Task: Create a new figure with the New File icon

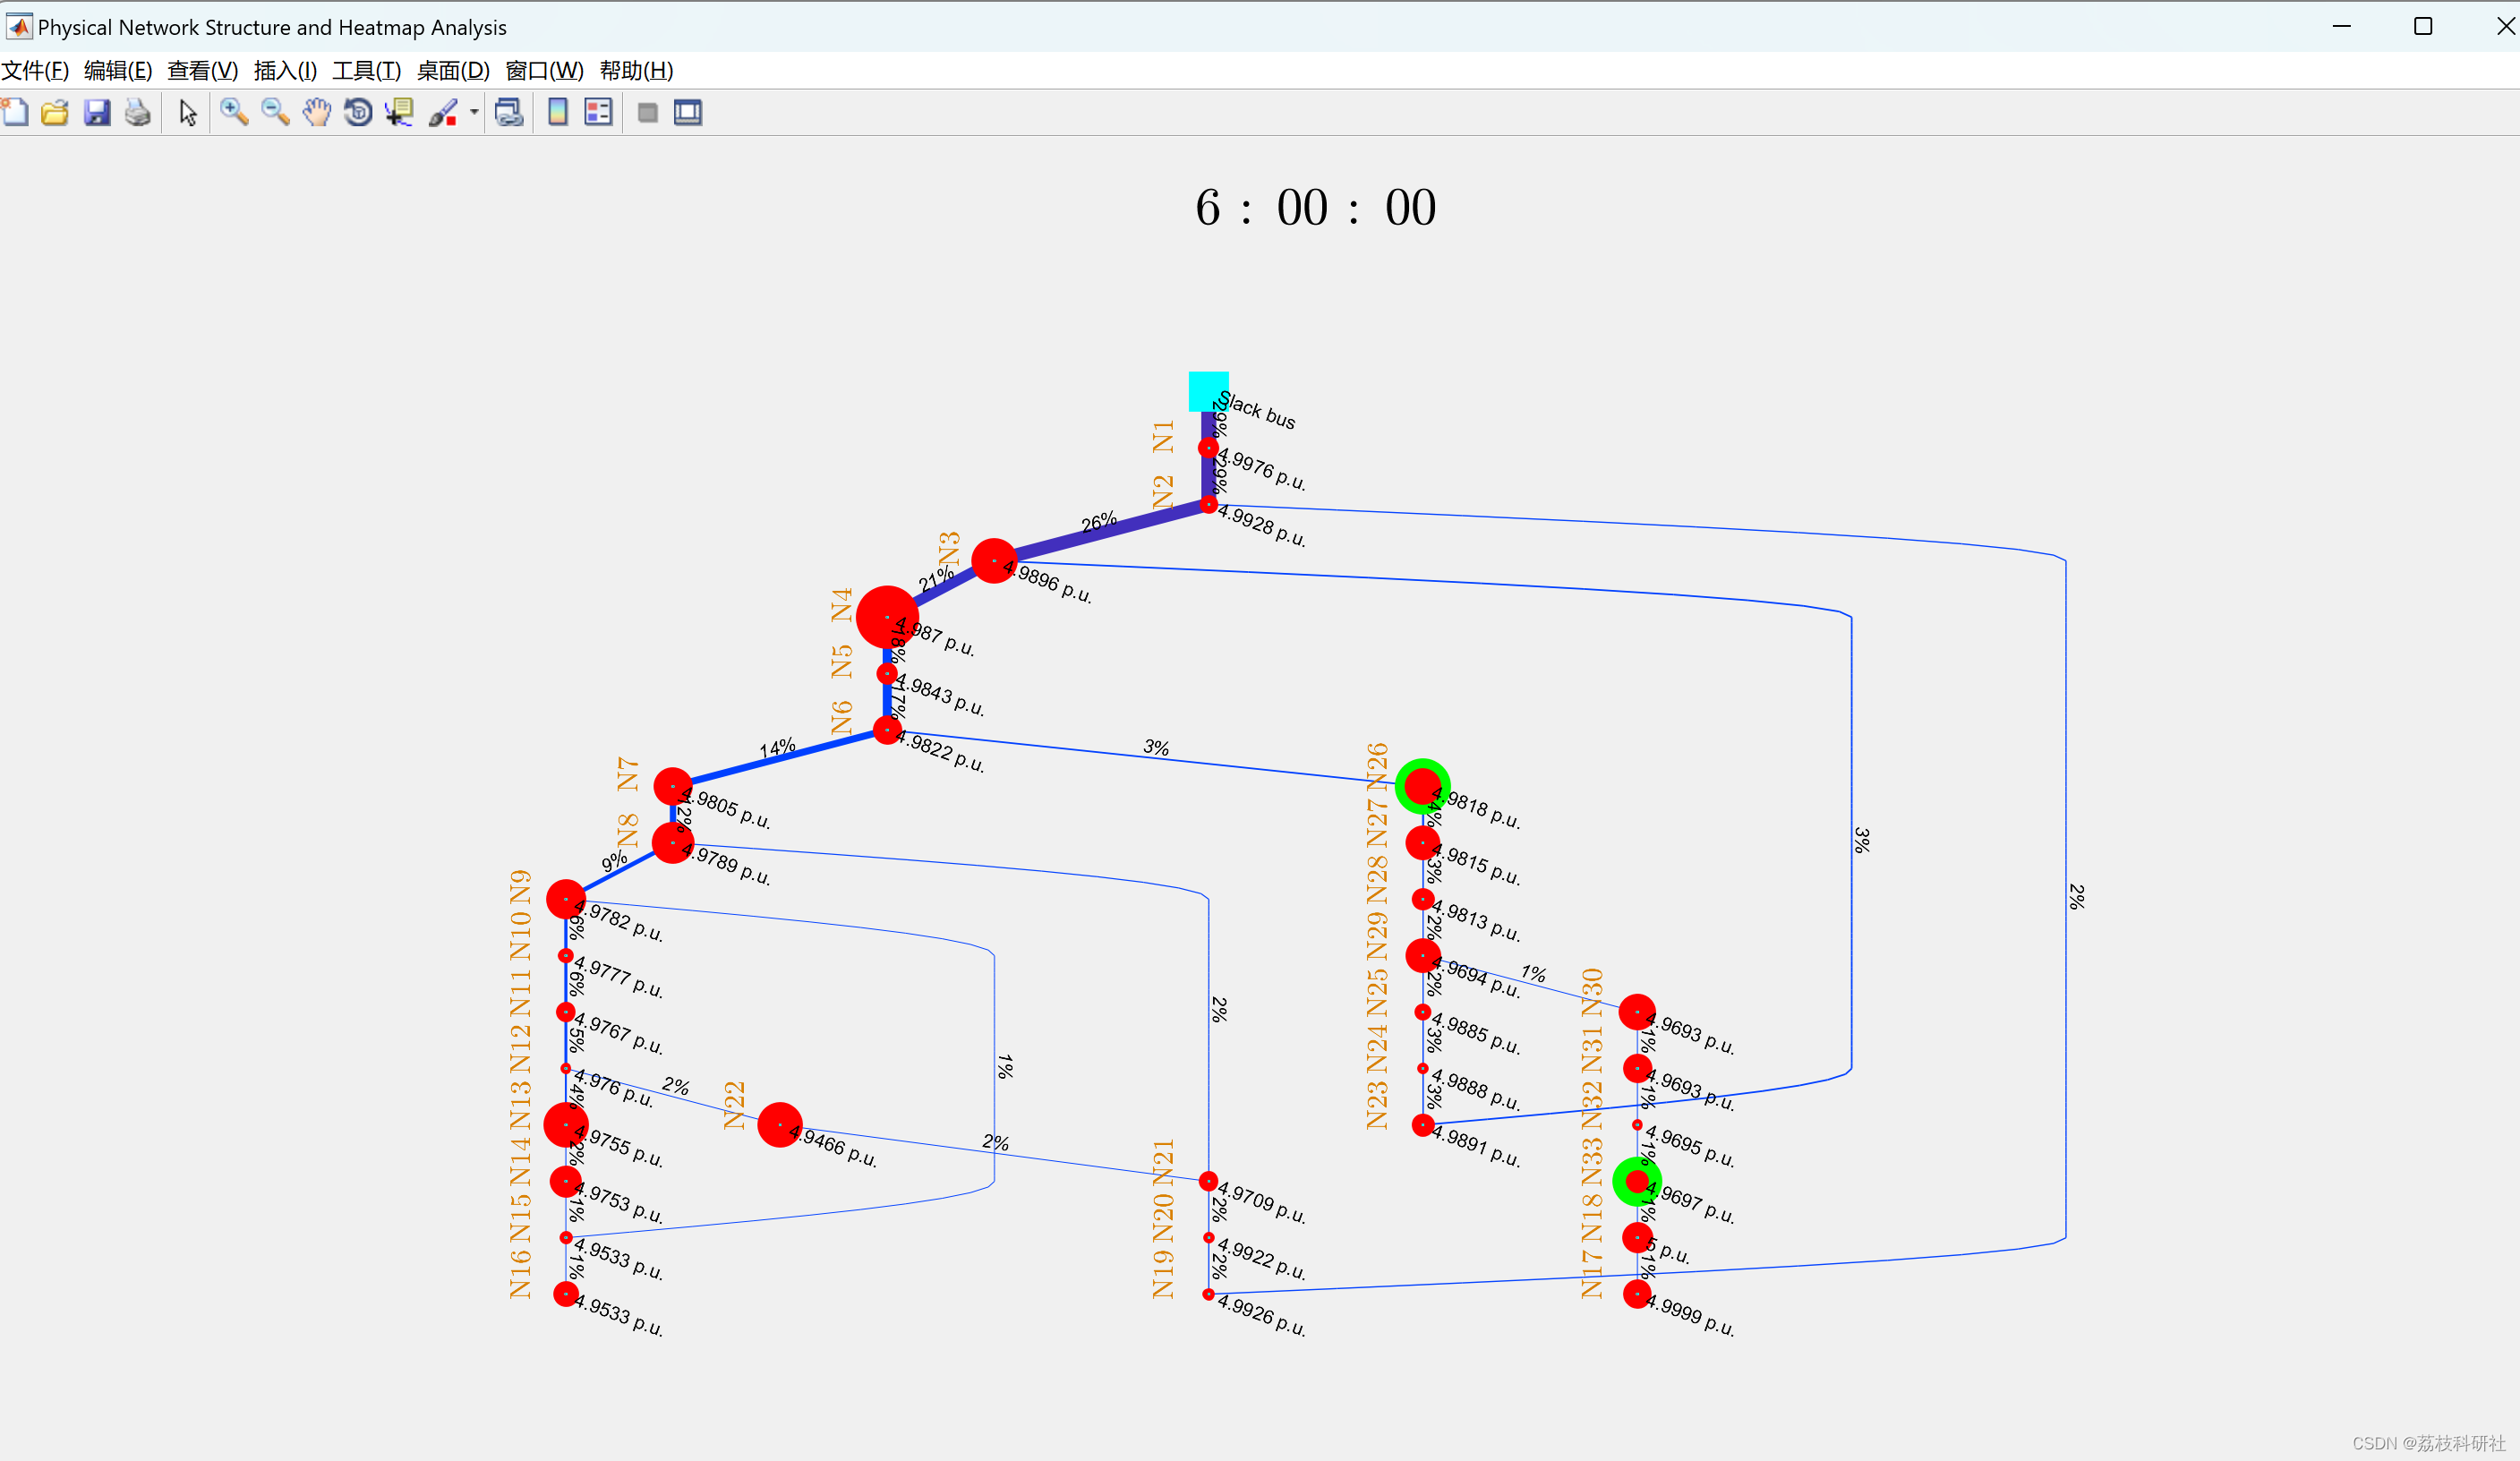Action: (16, 112)
